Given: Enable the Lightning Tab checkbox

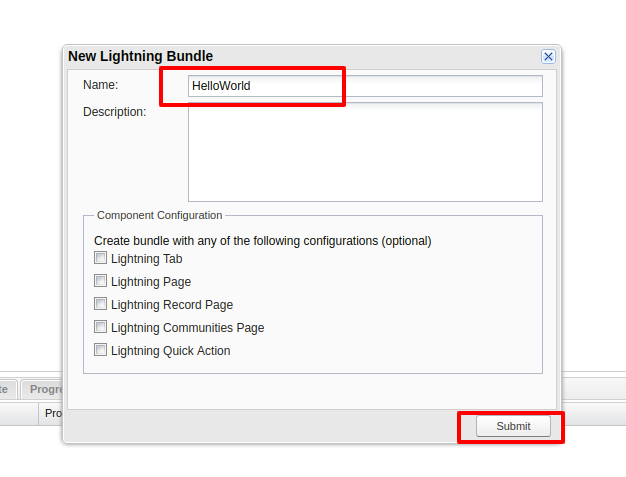Looking at the screenshot, I should click(100, 258).
